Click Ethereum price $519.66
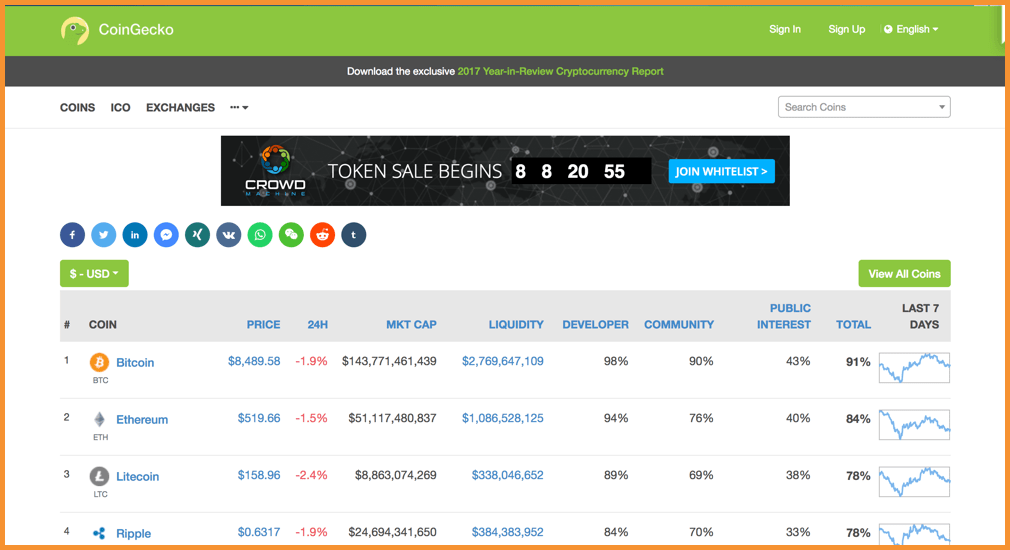This screenshot has width=1010, height=550. (259, 418)
